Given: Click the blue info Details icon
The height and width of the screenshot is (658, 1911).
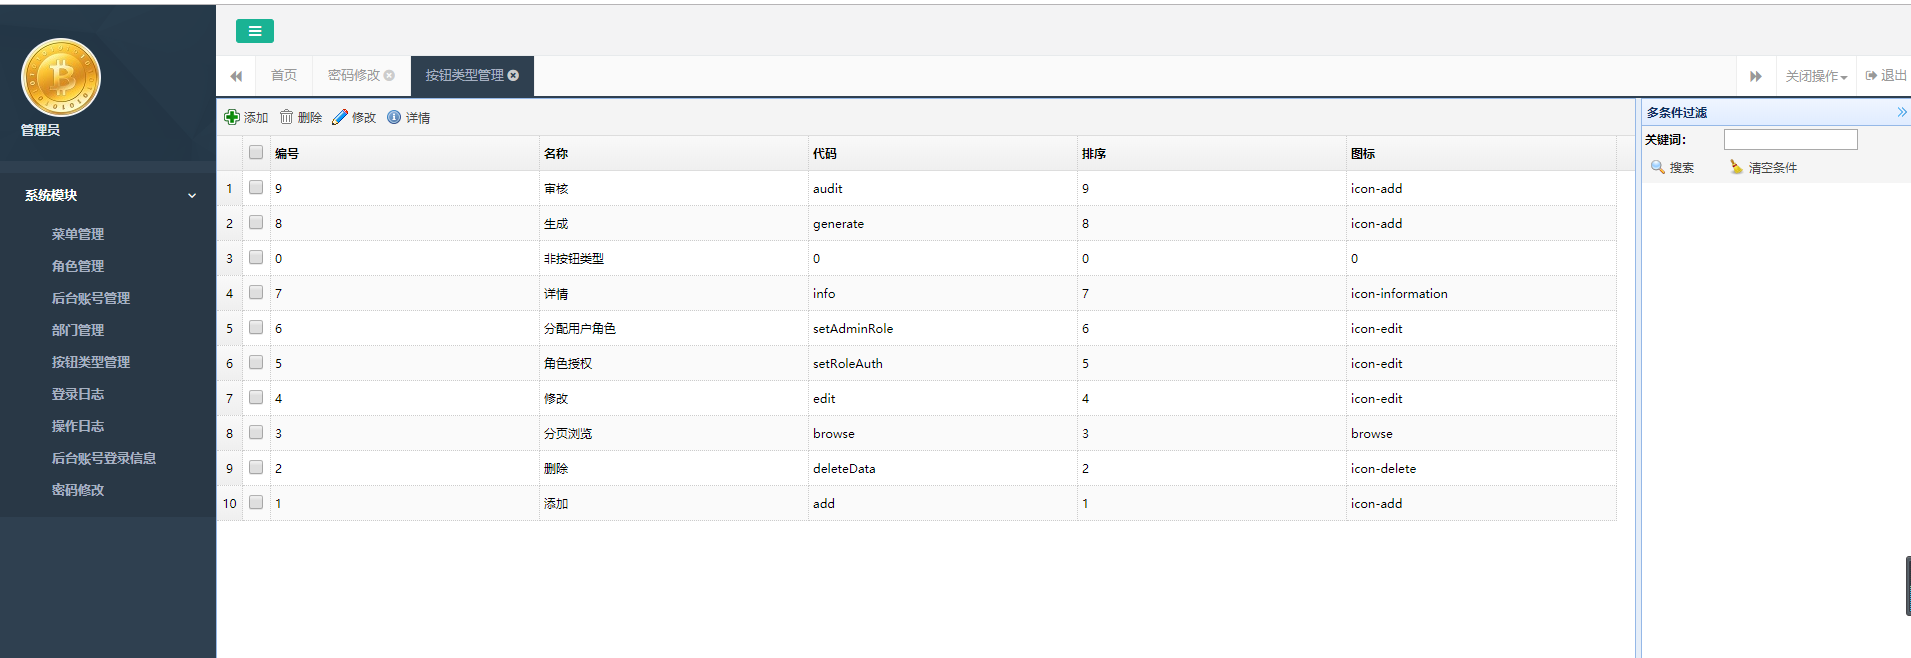Looking at the screenshot, I should [x=394, y=117].
